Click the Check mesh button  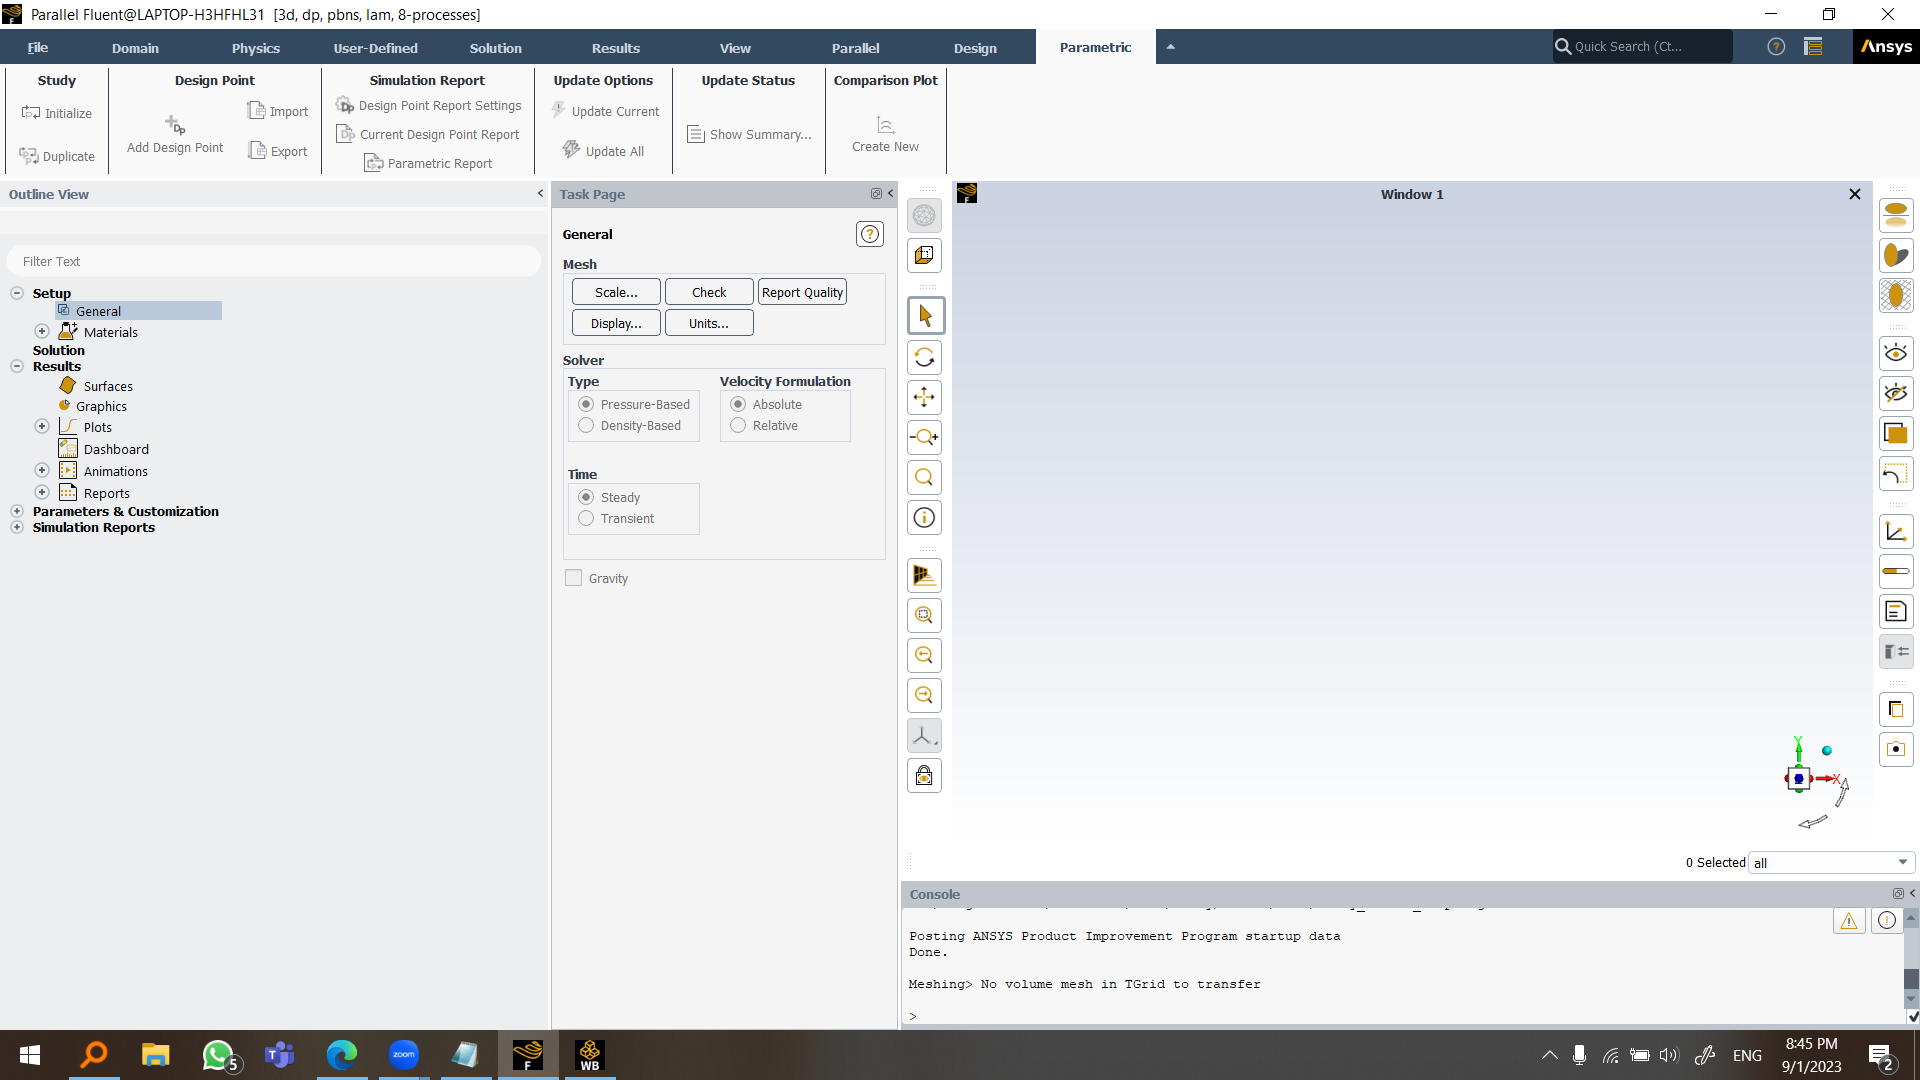click(709, 292)
